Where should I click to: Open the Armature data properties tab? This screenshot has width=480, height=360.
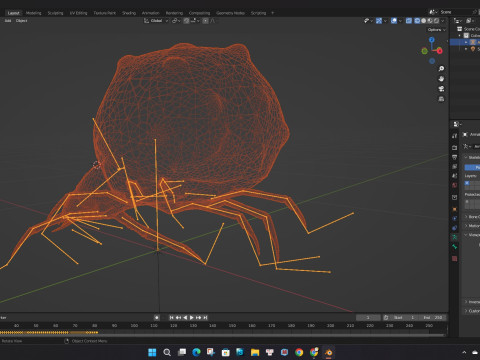coord(455,237)
